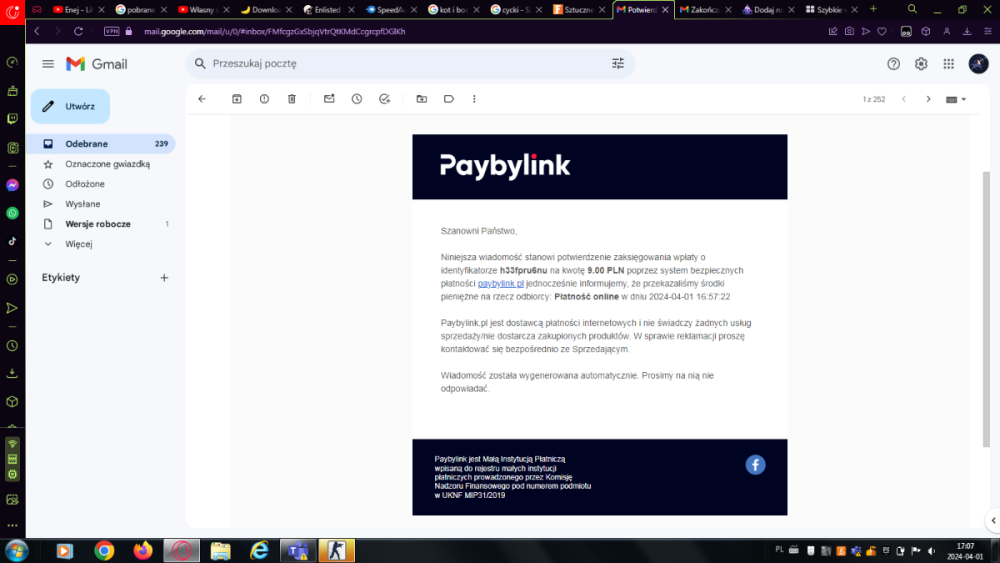Image resolution: width=1000 pixels, height=563 pixels.
Task: Click the back arrow to return to inbox
Action: (x=202, y=99)
